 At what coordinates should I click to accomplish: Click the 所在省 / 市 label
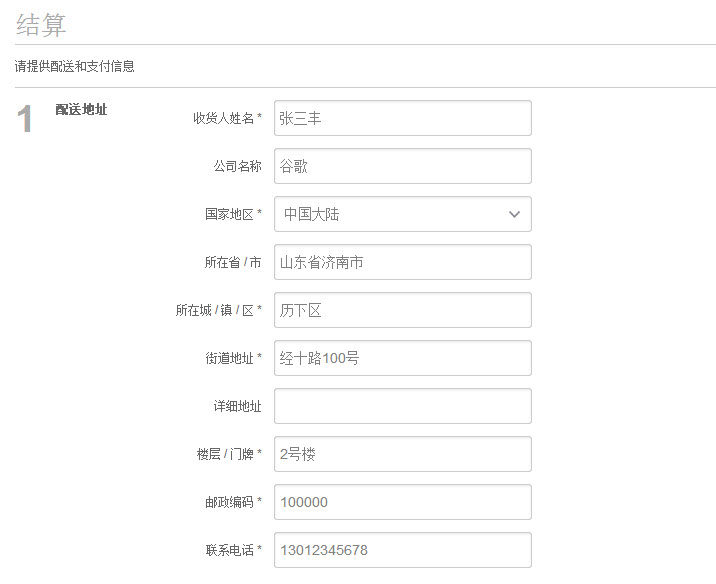pos(233,262)
